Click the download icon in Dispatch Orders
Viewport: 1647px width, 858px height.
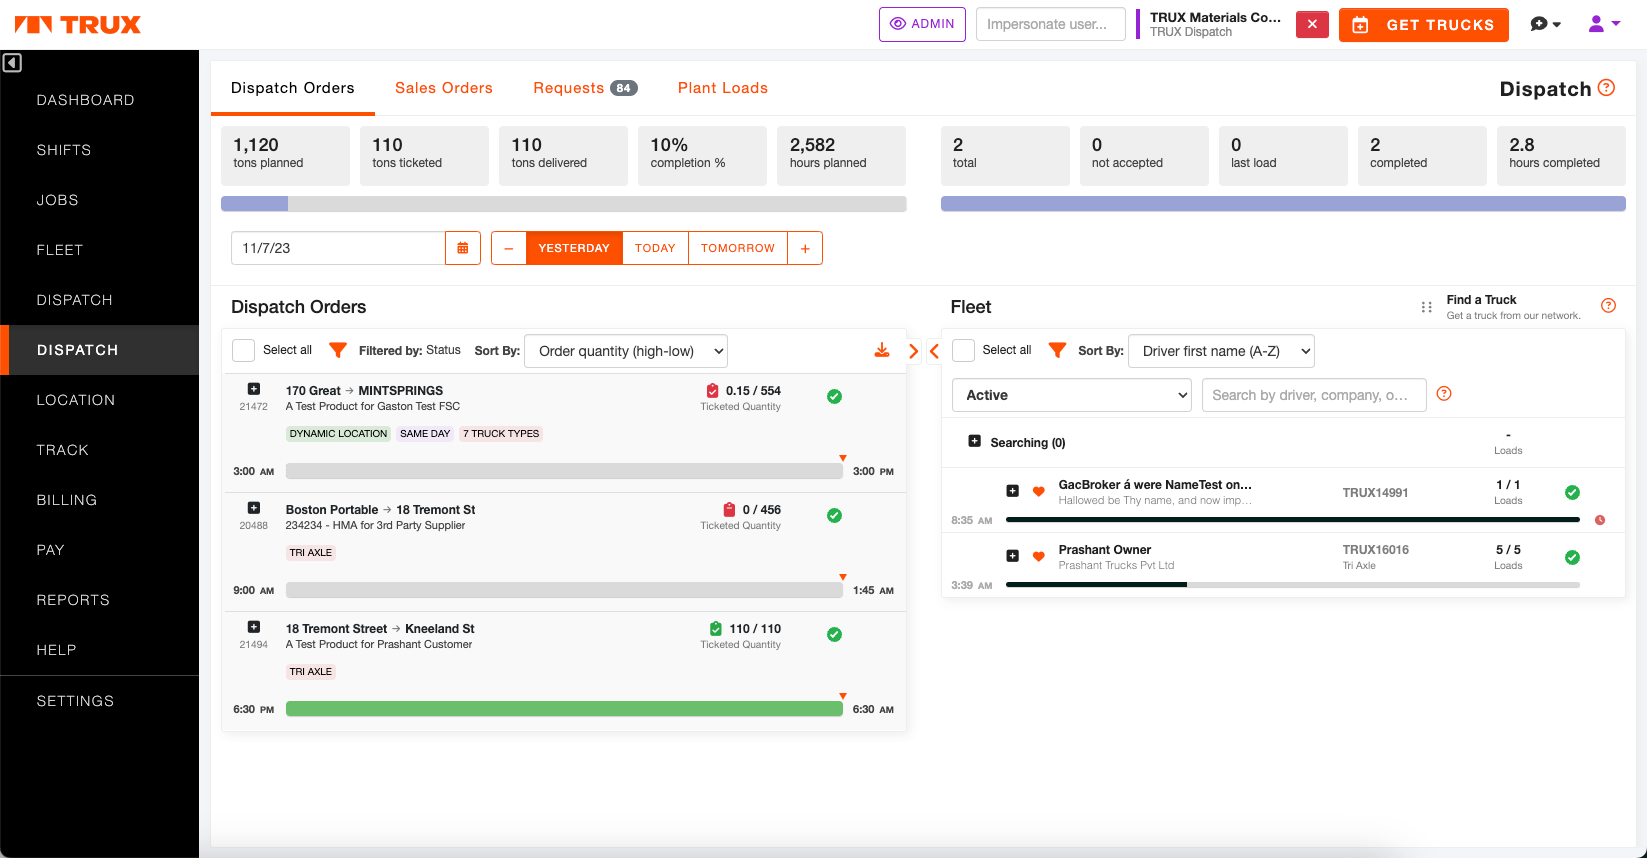click(x=881, y=350)
